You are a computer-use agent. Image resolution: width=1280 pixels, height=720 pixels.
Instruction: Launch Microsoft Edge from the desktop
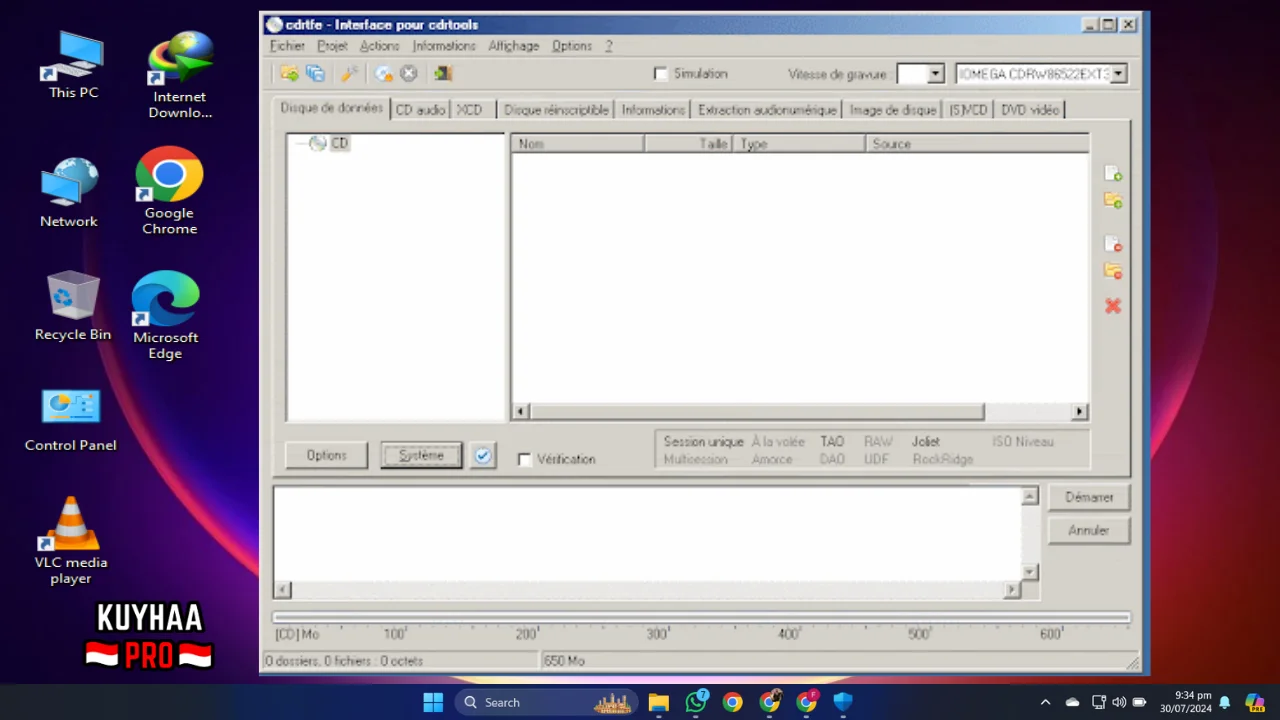point(166,315)
